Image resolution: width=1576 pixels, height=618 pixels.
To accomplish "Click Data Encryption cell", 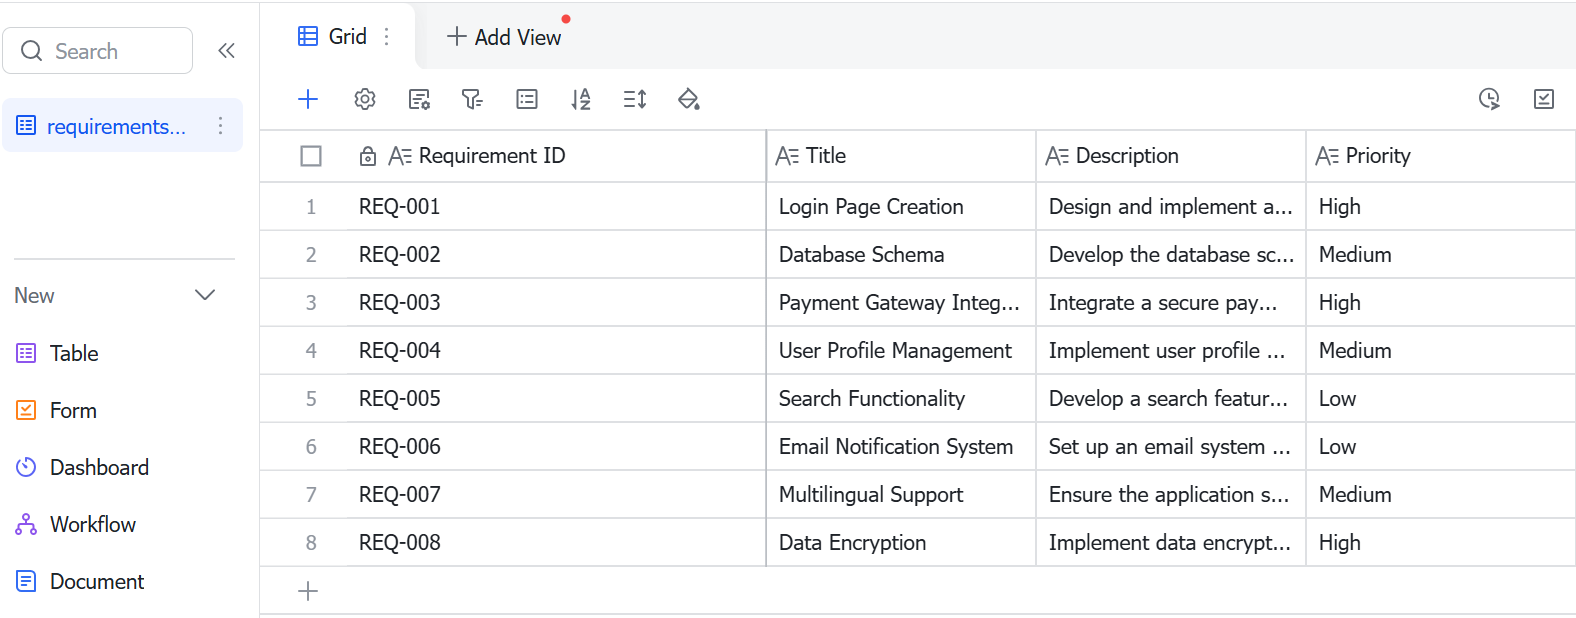I will click(x=901, y=542).
